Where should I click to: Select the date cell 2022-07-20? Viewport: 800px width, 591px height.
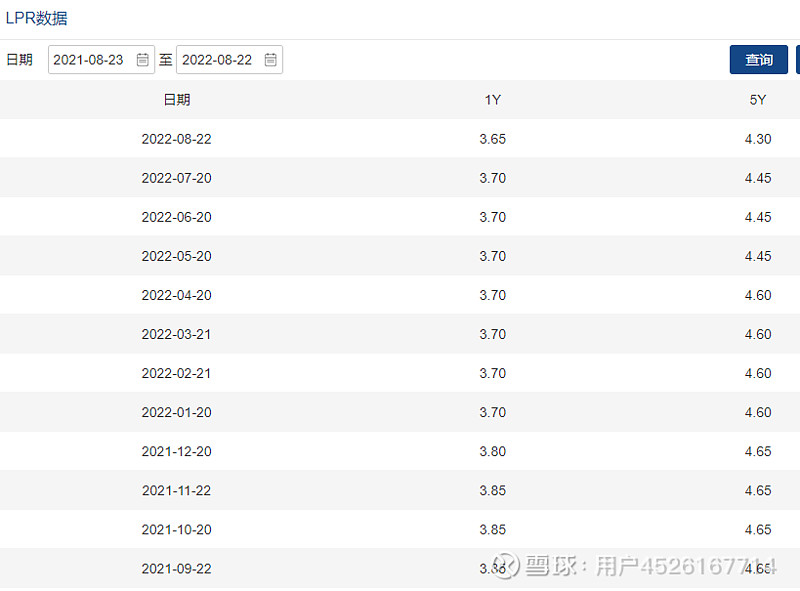tap(177, 178)
